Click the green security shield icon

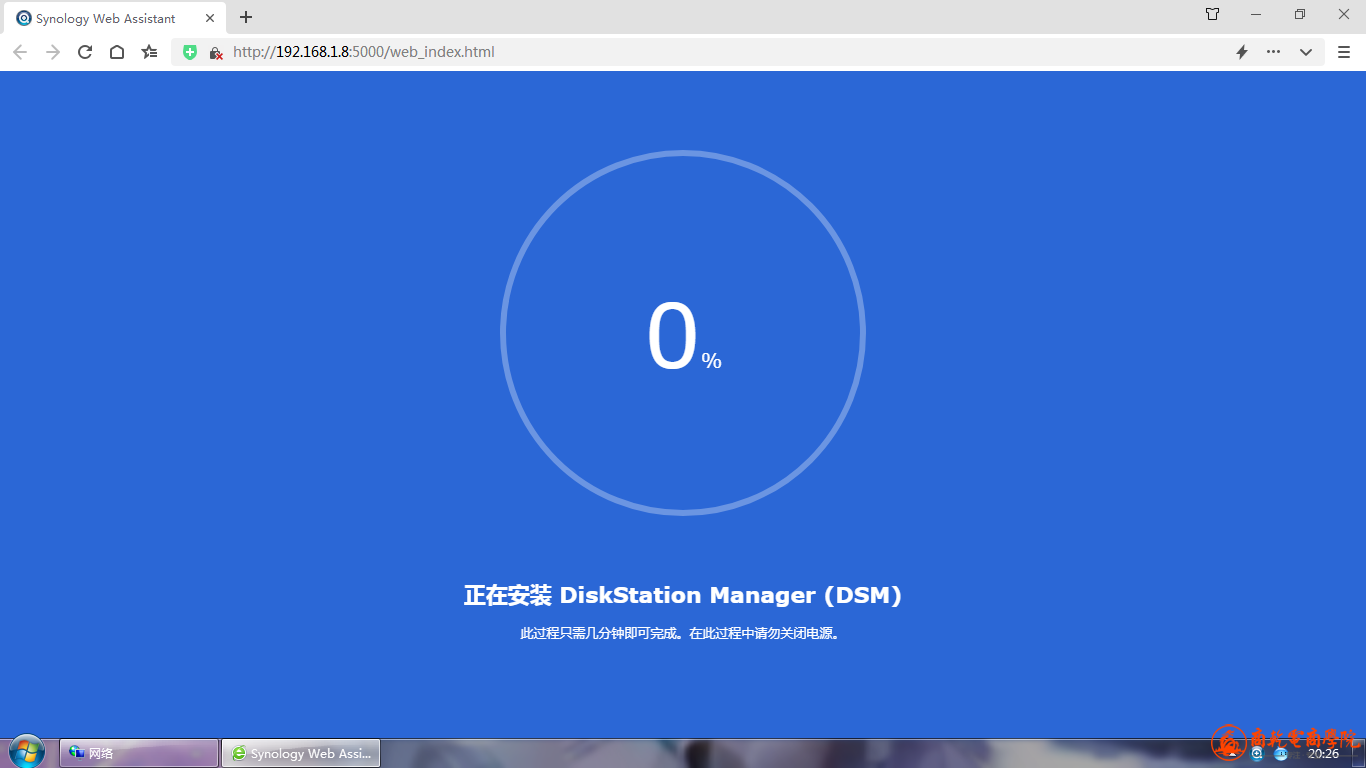[x=190, y=52]
